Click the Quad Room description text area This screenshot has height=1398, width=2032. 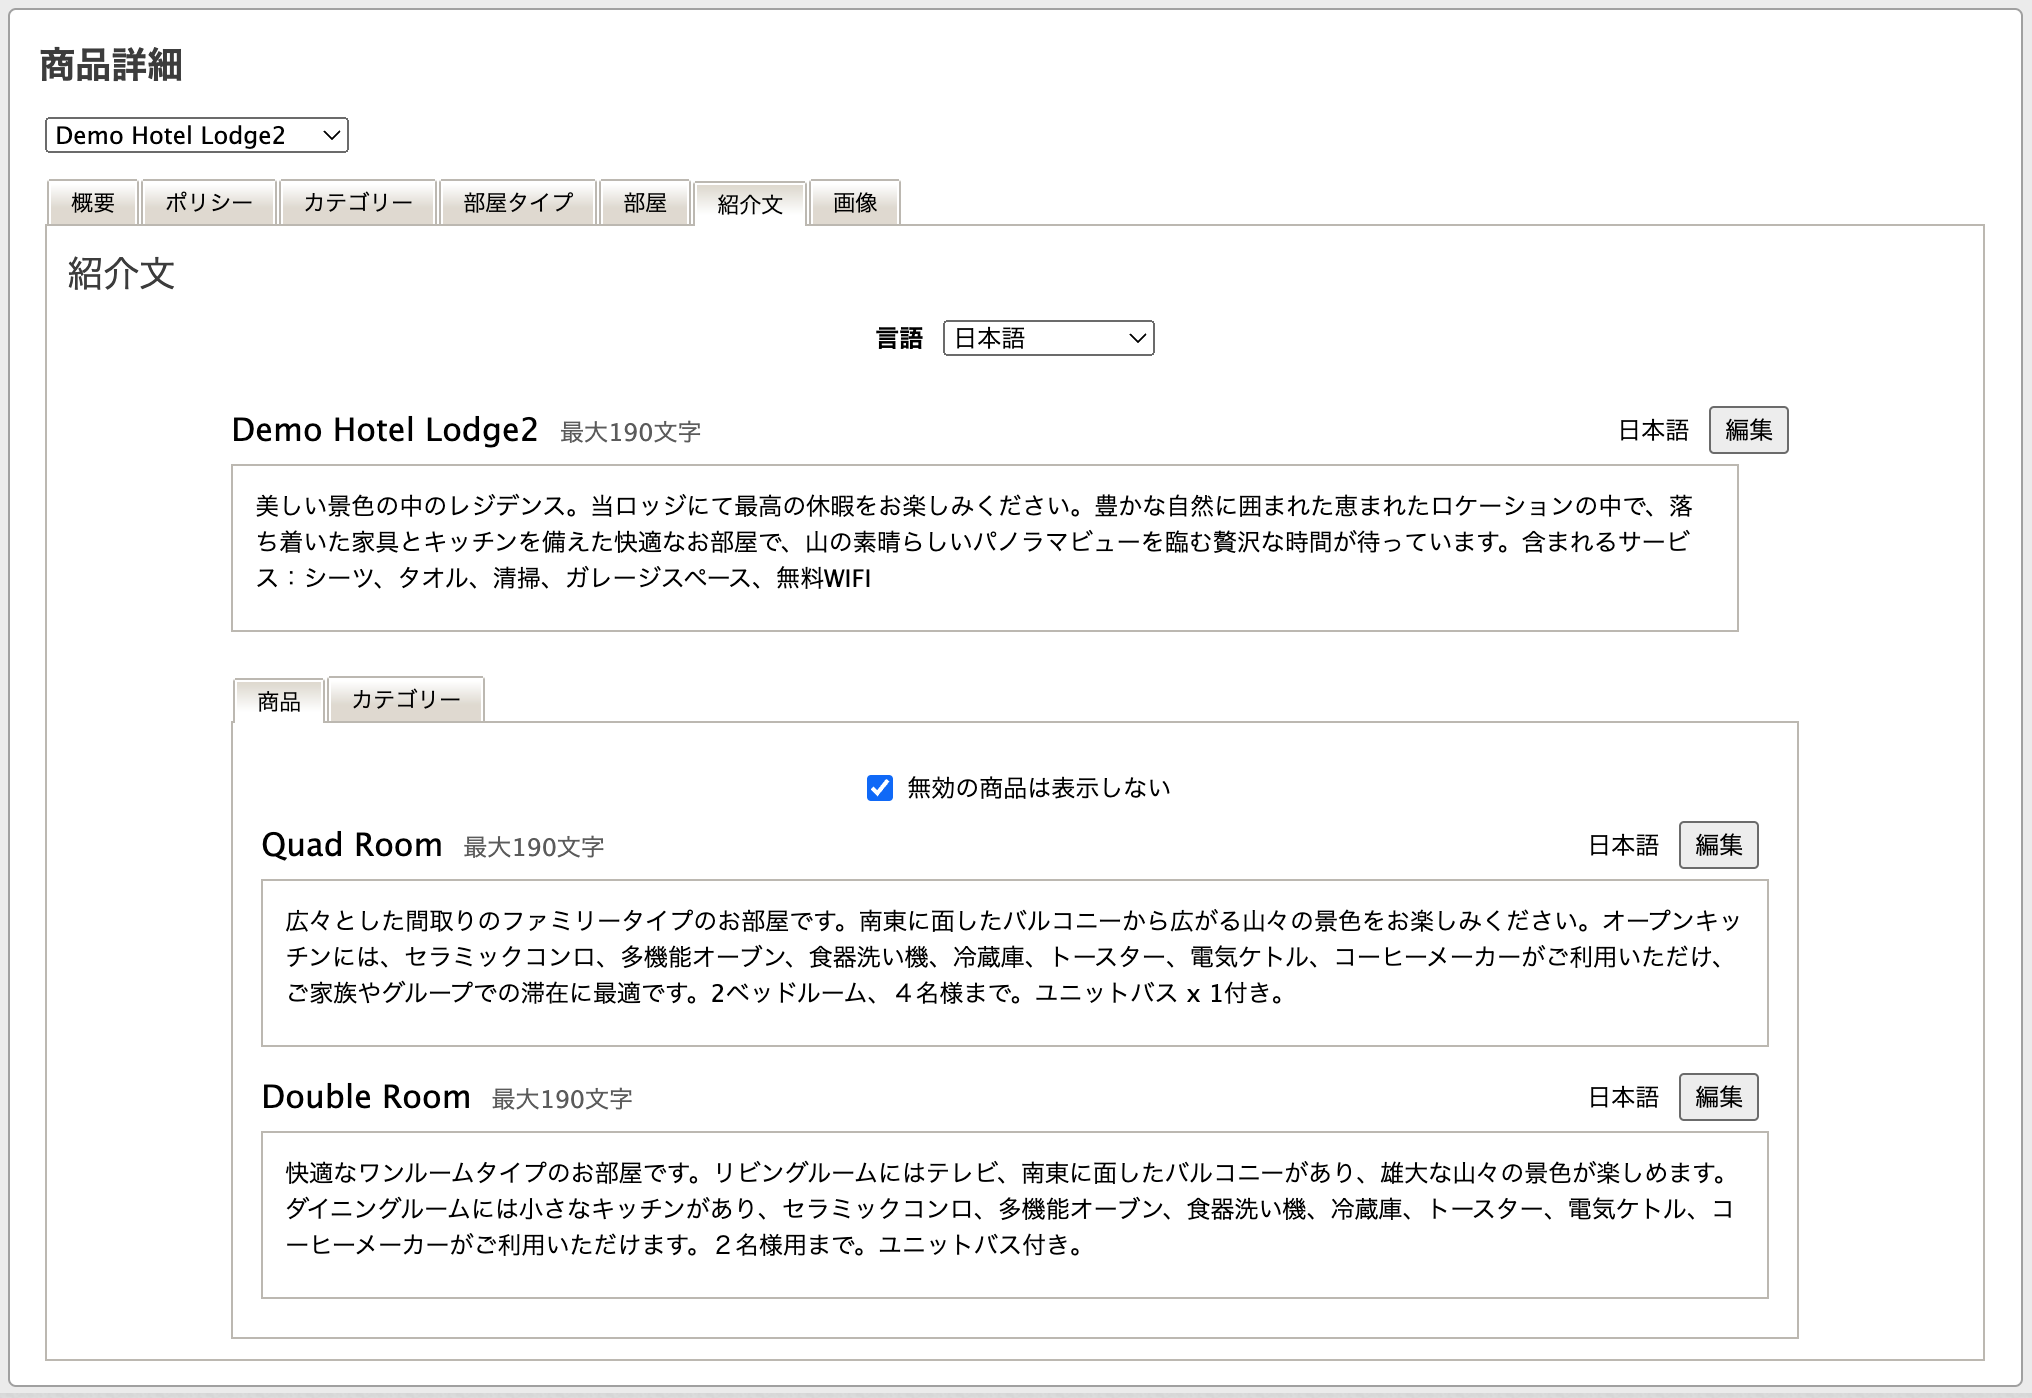click(1014, 962)
